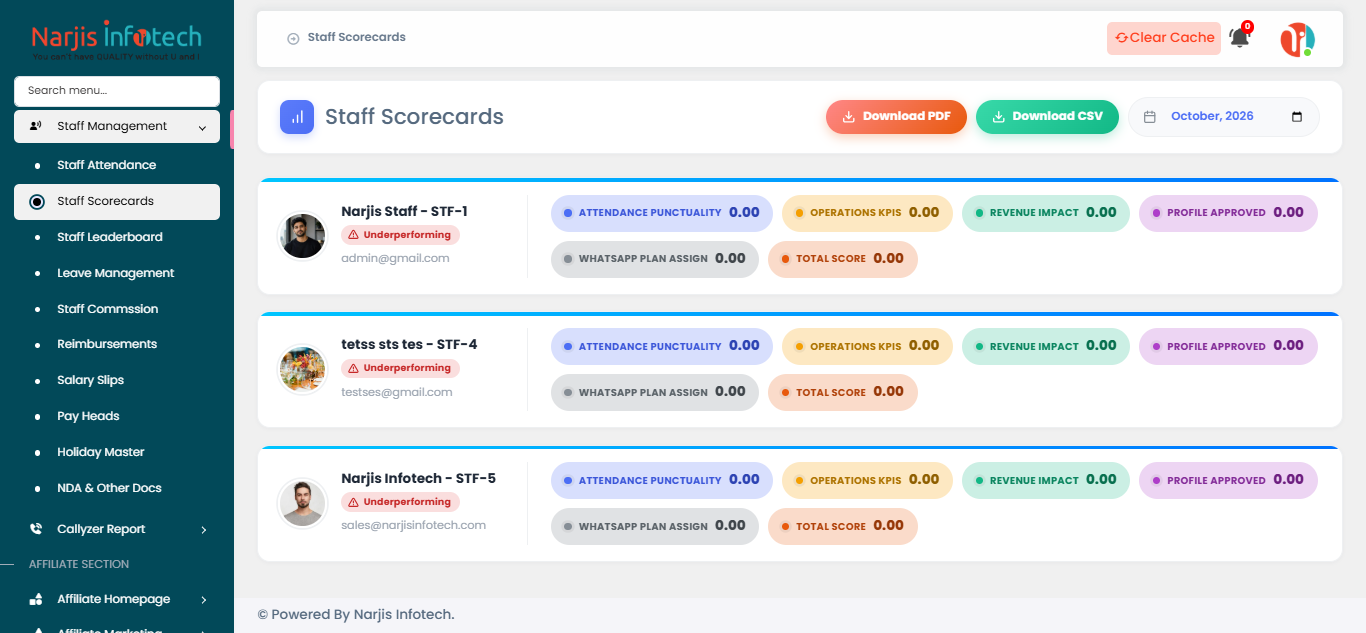Open NDA & Other Docs menu item
The width and height of the screenshot is (1366, 633).
click(x=109, y=488)
